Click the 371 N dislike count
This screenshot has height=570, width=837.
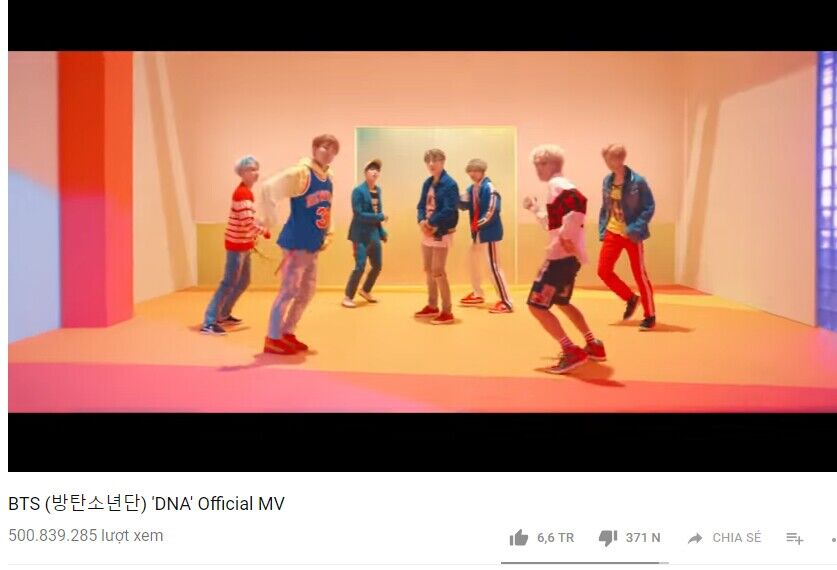[x=643, y=537]
